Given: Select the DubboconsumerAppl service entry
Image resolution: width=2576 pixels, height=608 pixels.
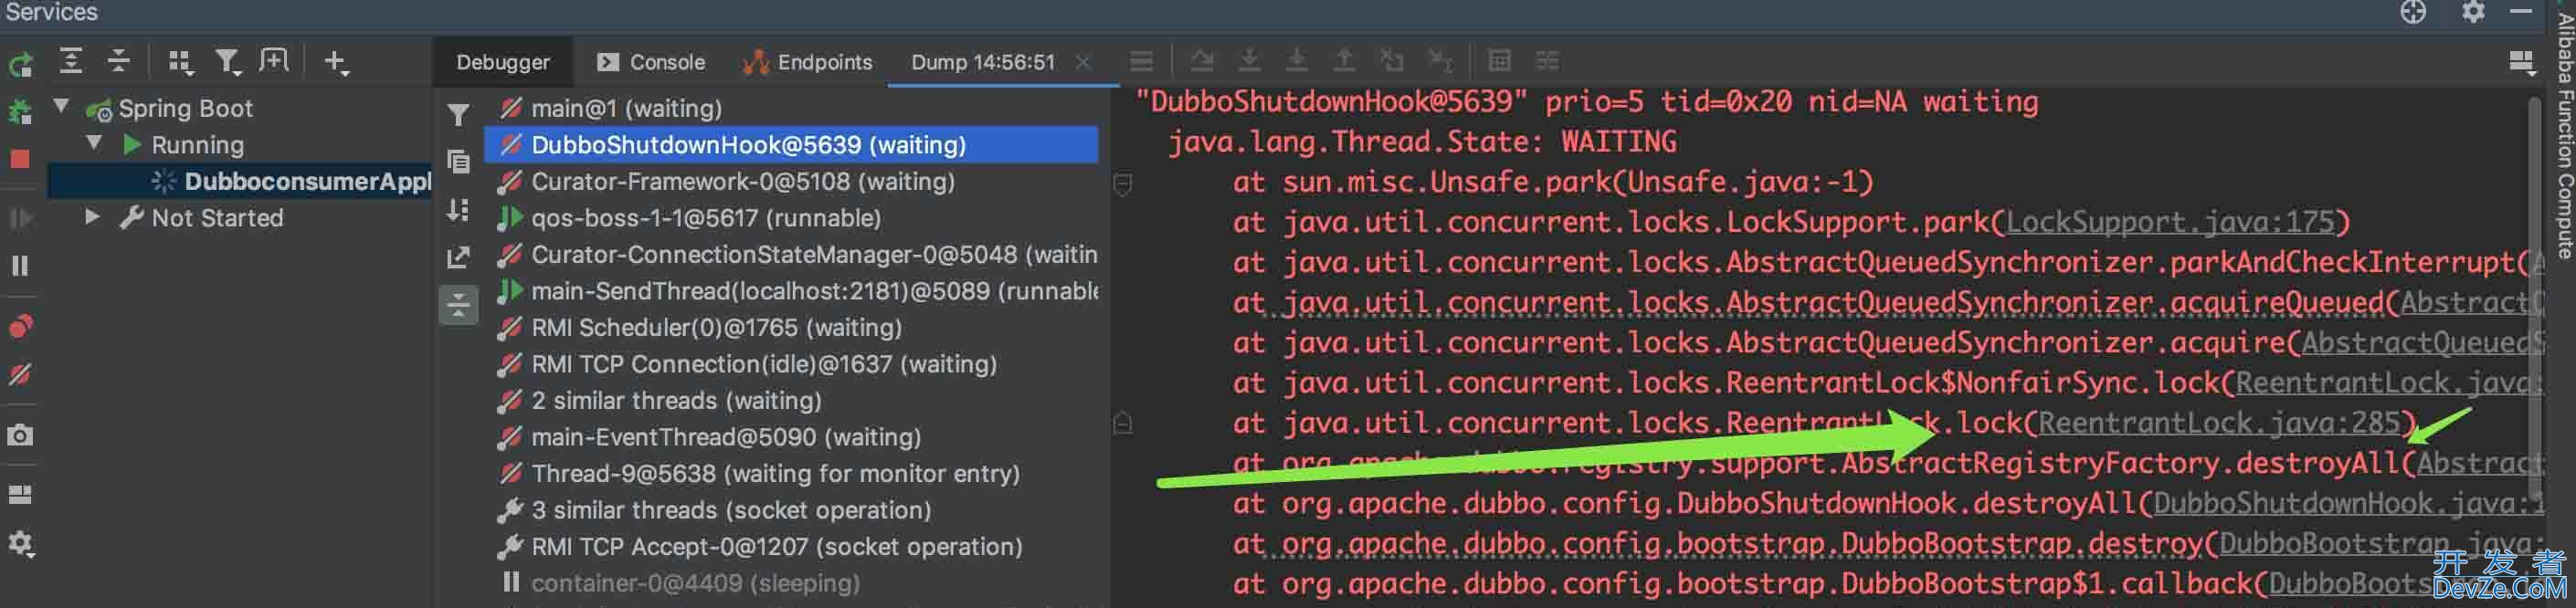Looking at the screenshot, I should click(307, 181).
